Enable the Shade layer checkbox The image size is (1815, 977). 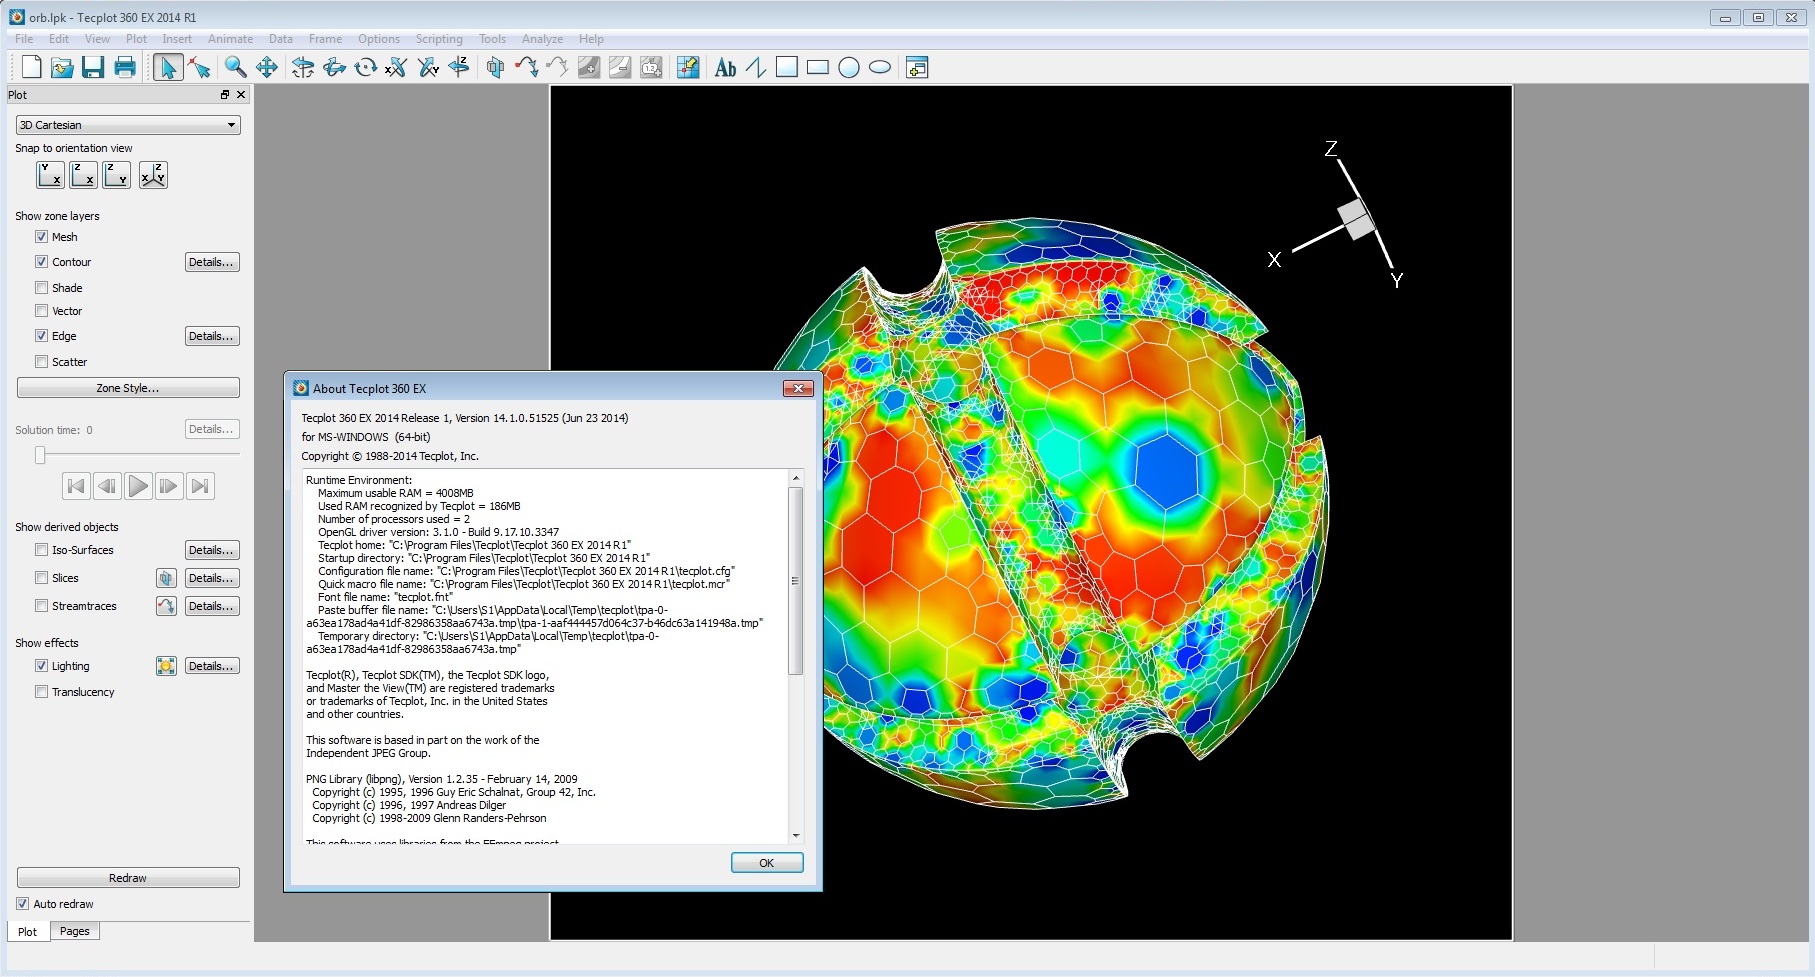tap(41, 287)
